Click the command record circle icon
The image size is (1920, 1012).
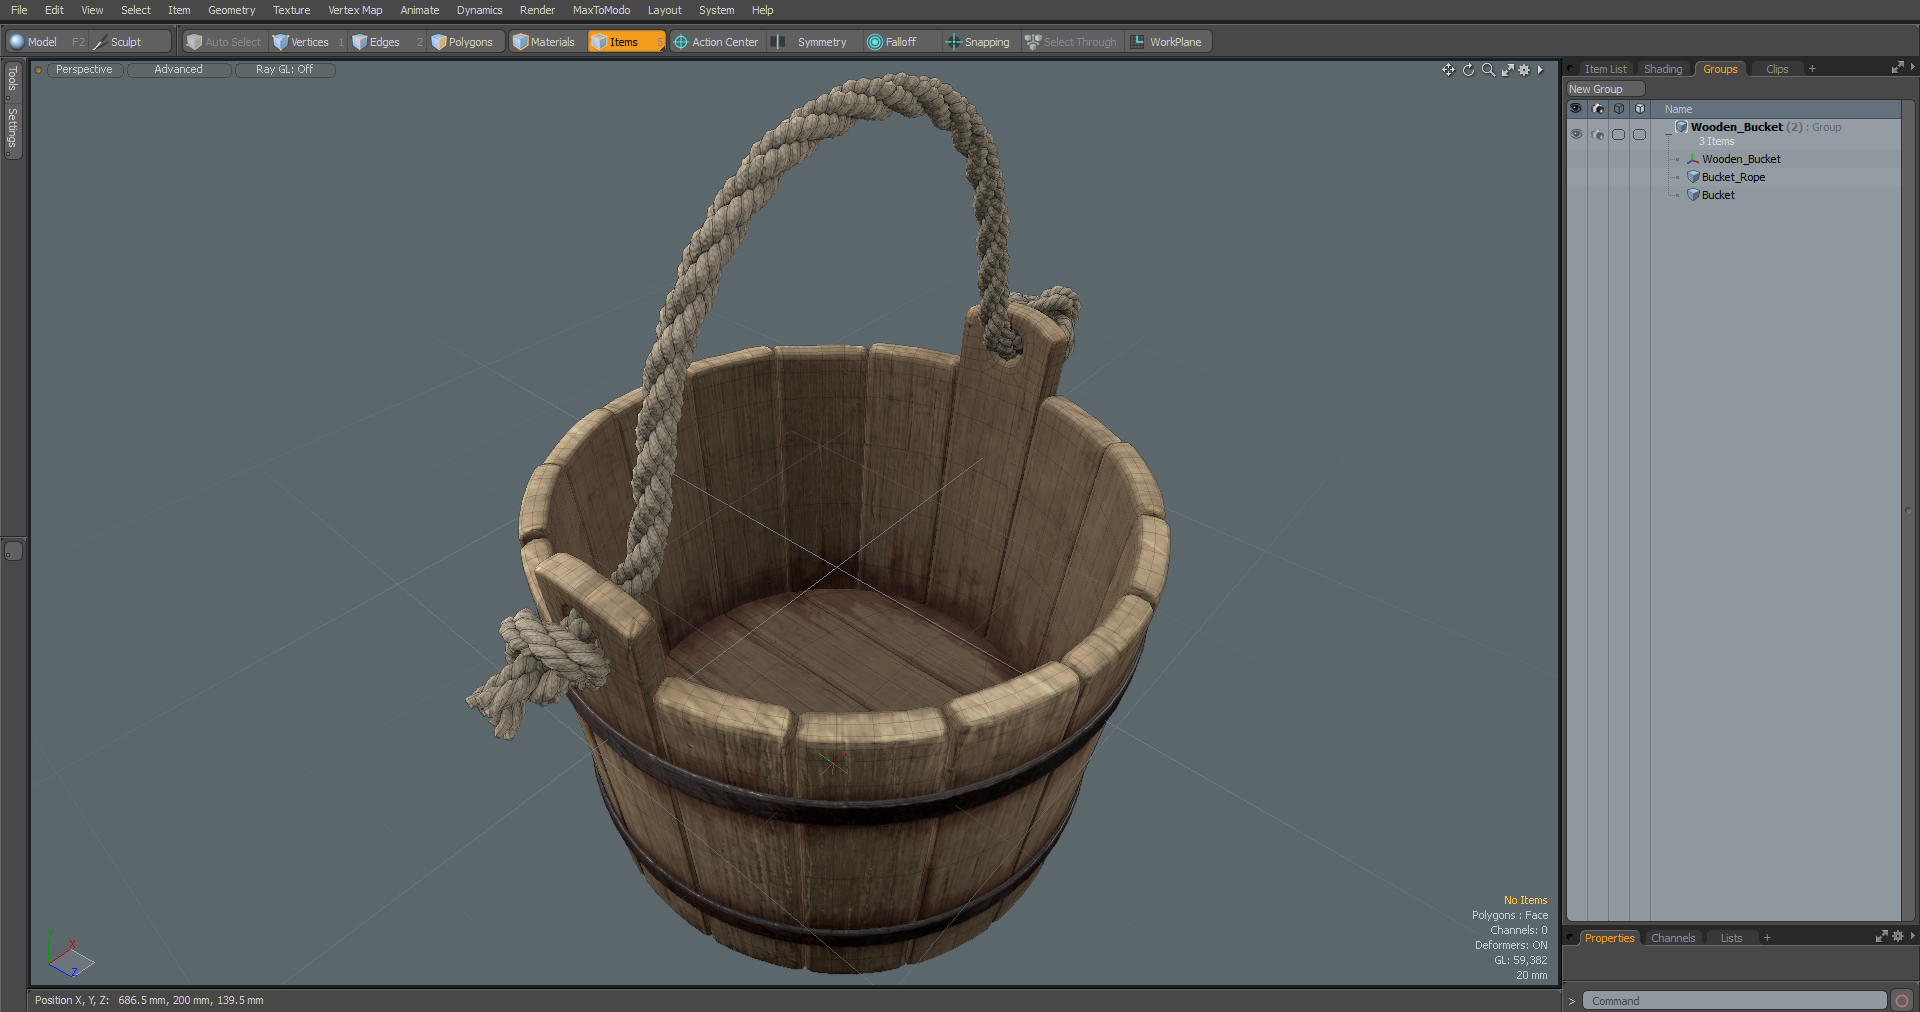[1902, 1001]
